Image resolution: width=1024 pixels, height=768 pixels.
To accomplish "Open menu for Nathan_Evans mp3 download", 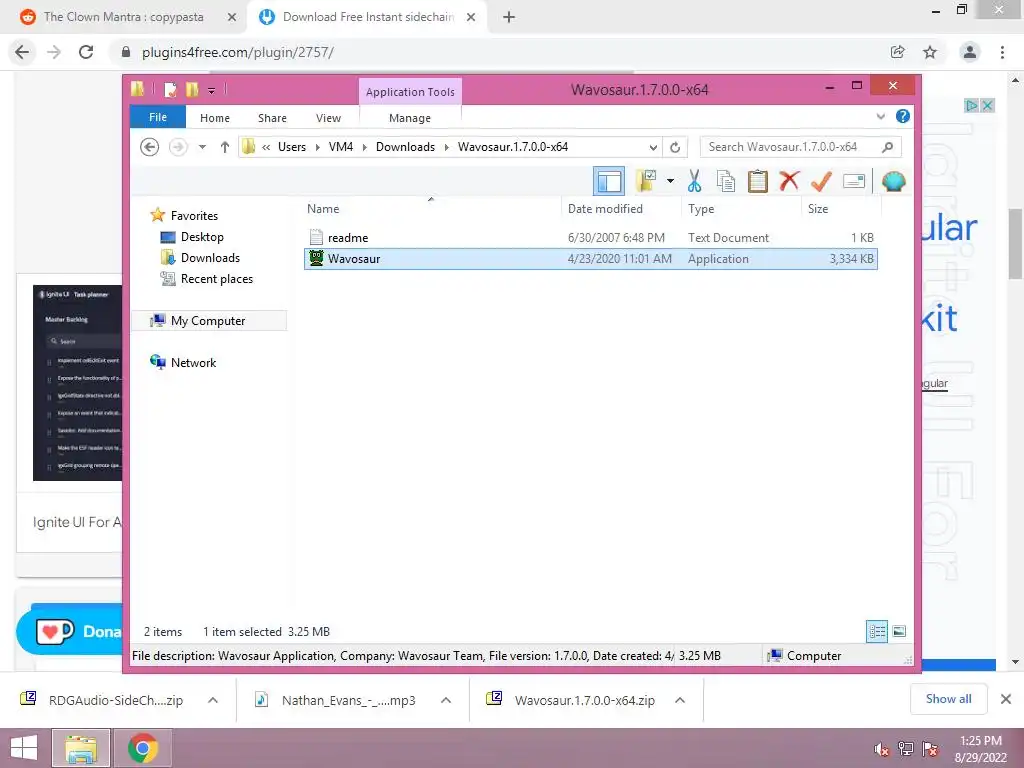I will click(x=446, y=700).
